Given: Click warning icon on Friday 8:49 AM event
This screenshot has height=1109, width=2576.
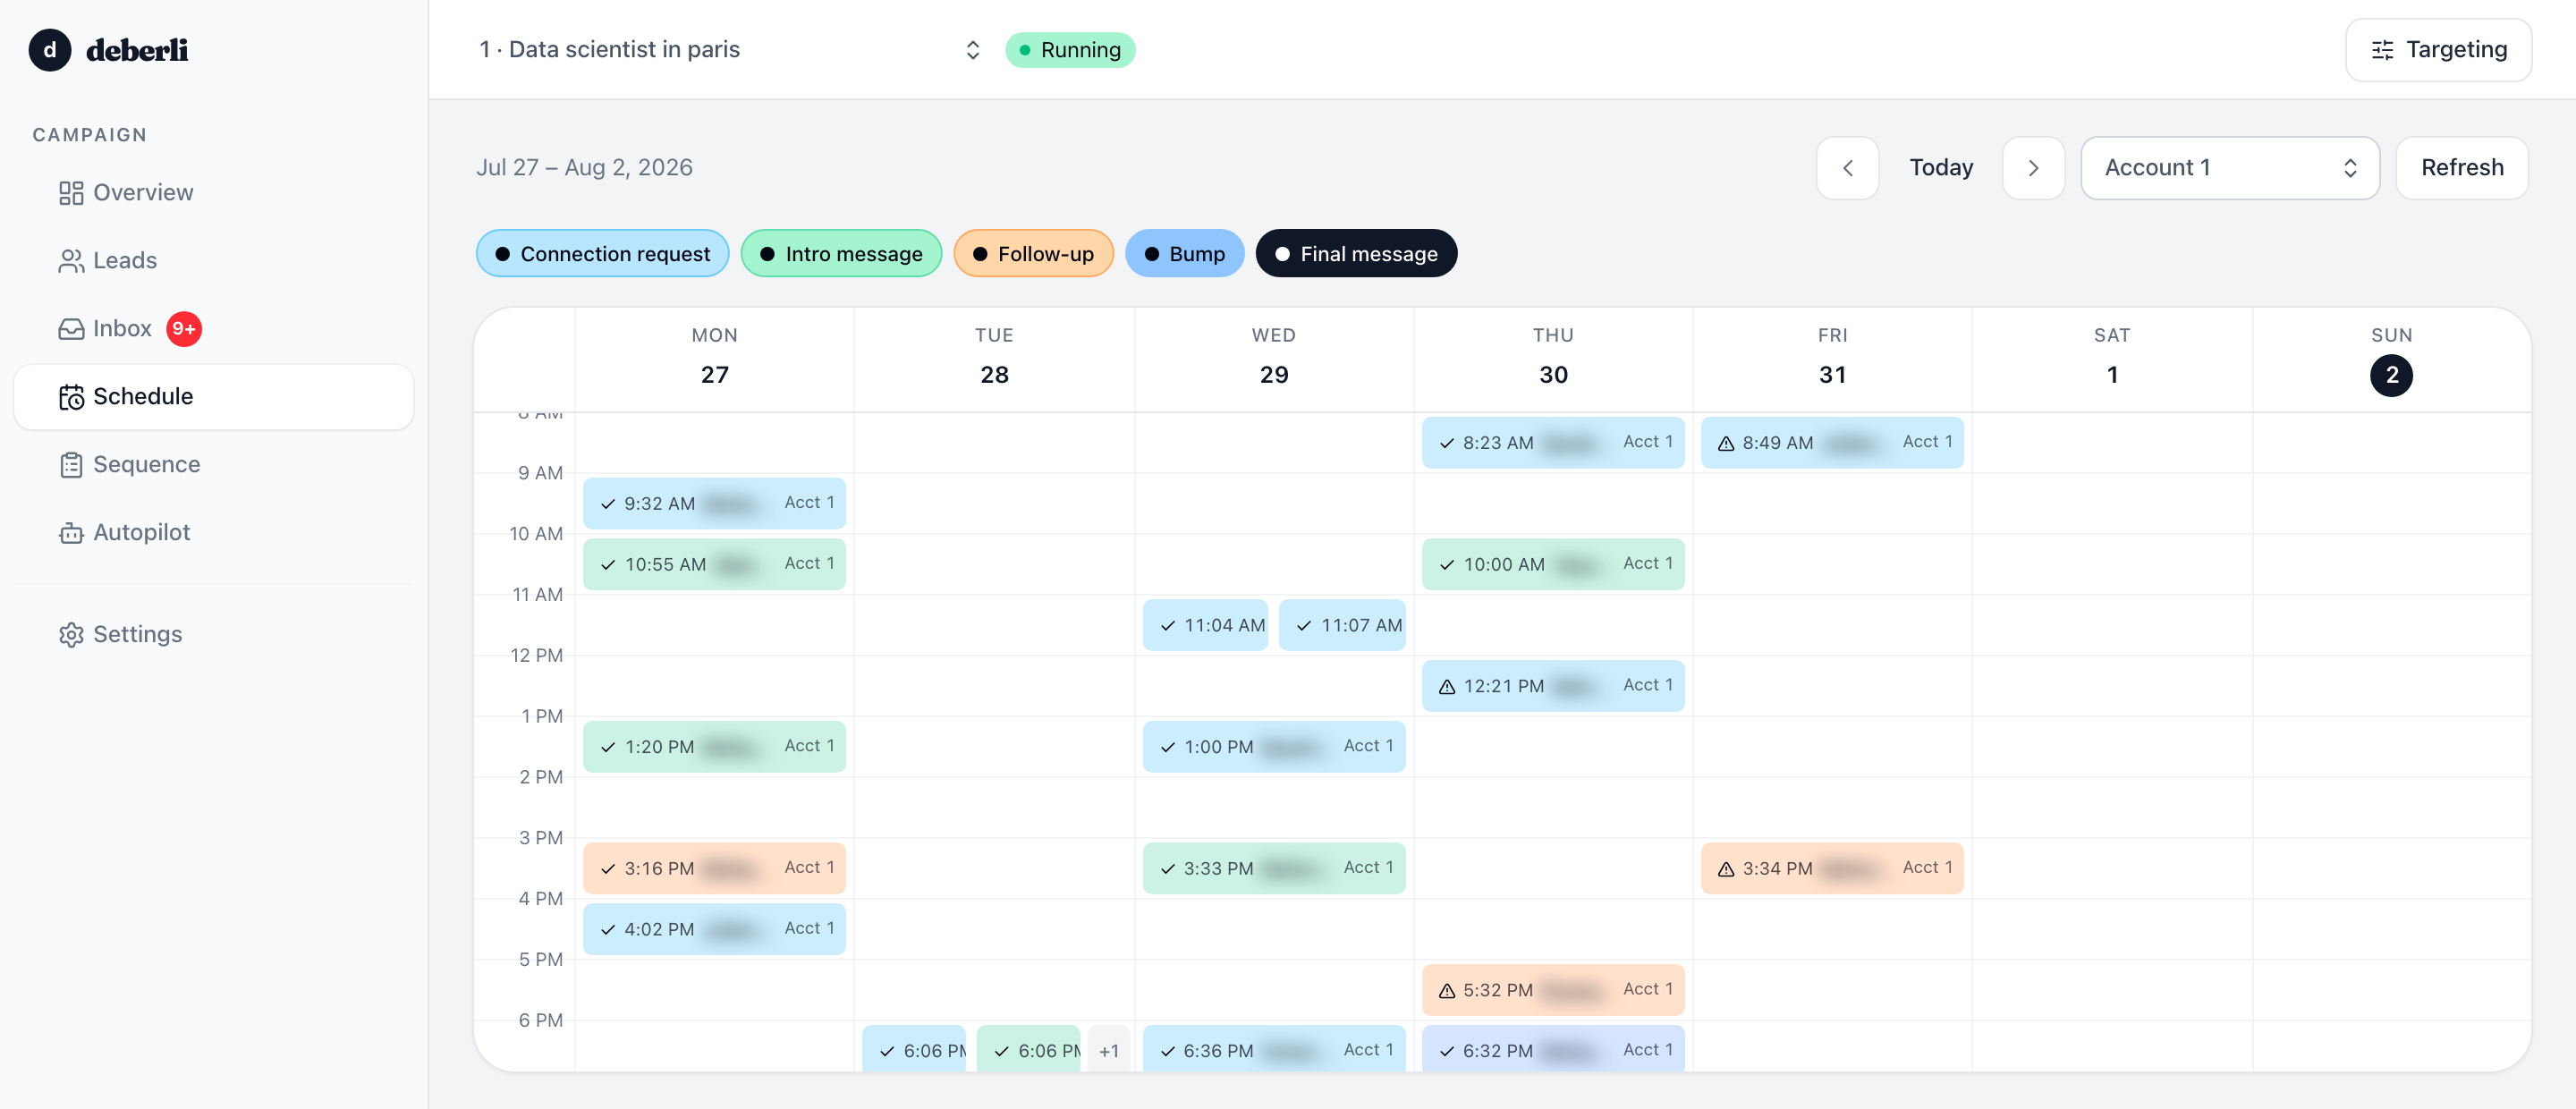Looking at the screenshot, I should [x=1726, y=443].
